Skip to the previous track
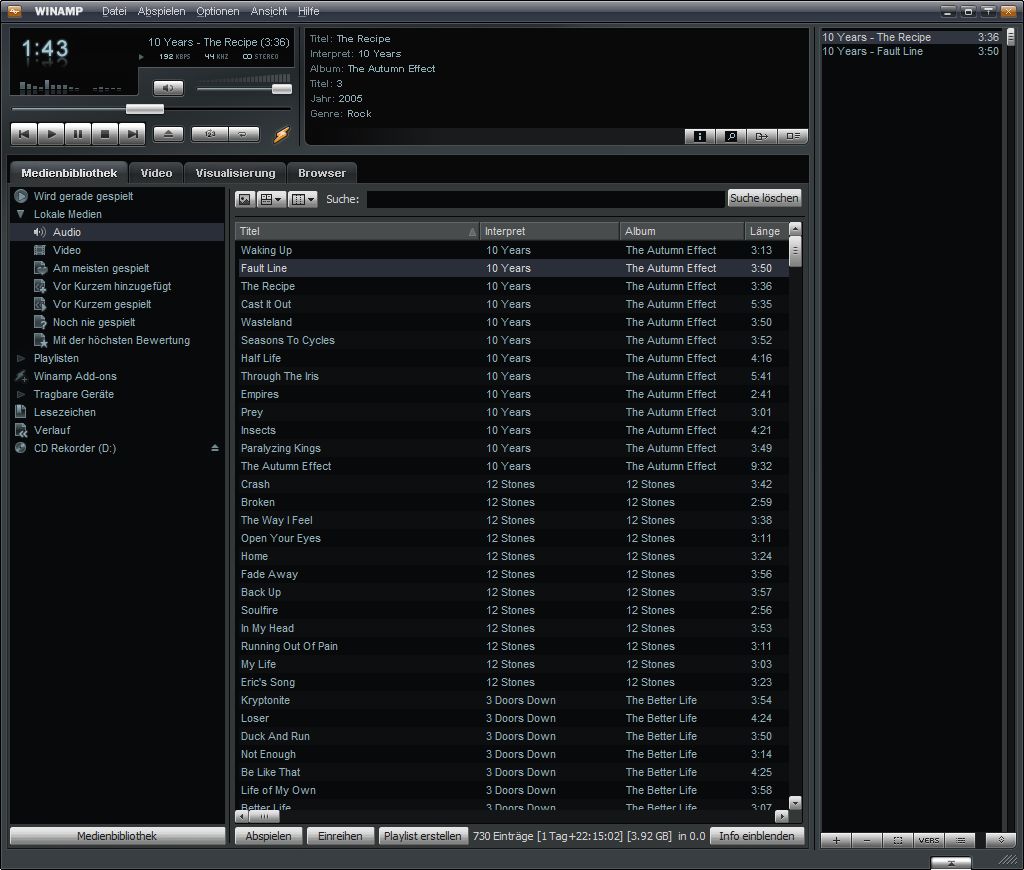 [24, 134]
